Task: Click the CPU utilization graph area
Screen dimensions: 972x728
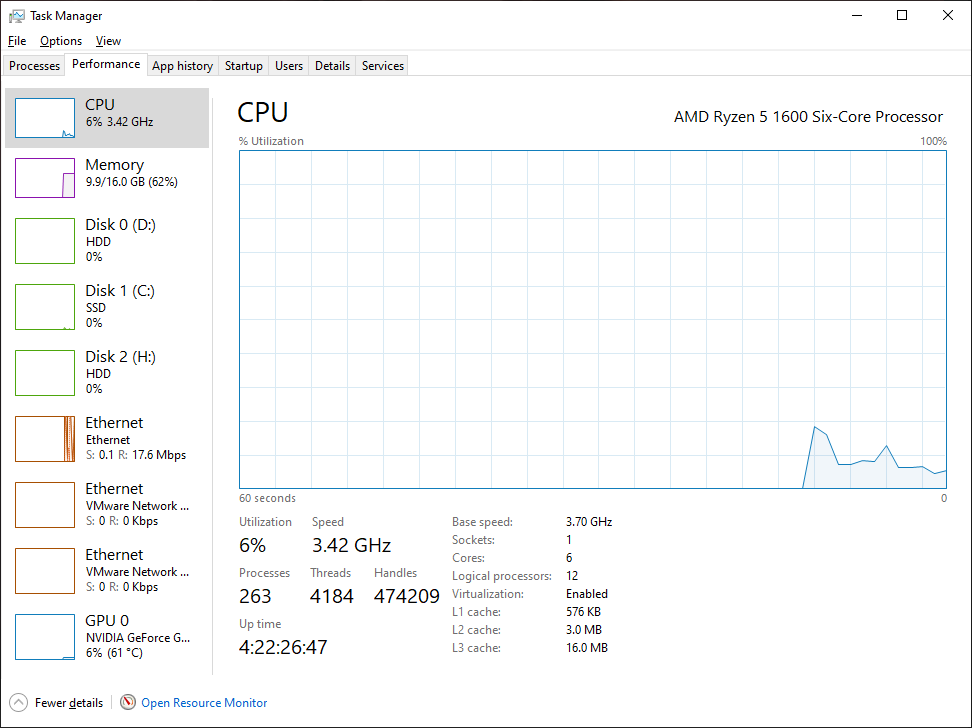Action: click(x=593, y=319)
